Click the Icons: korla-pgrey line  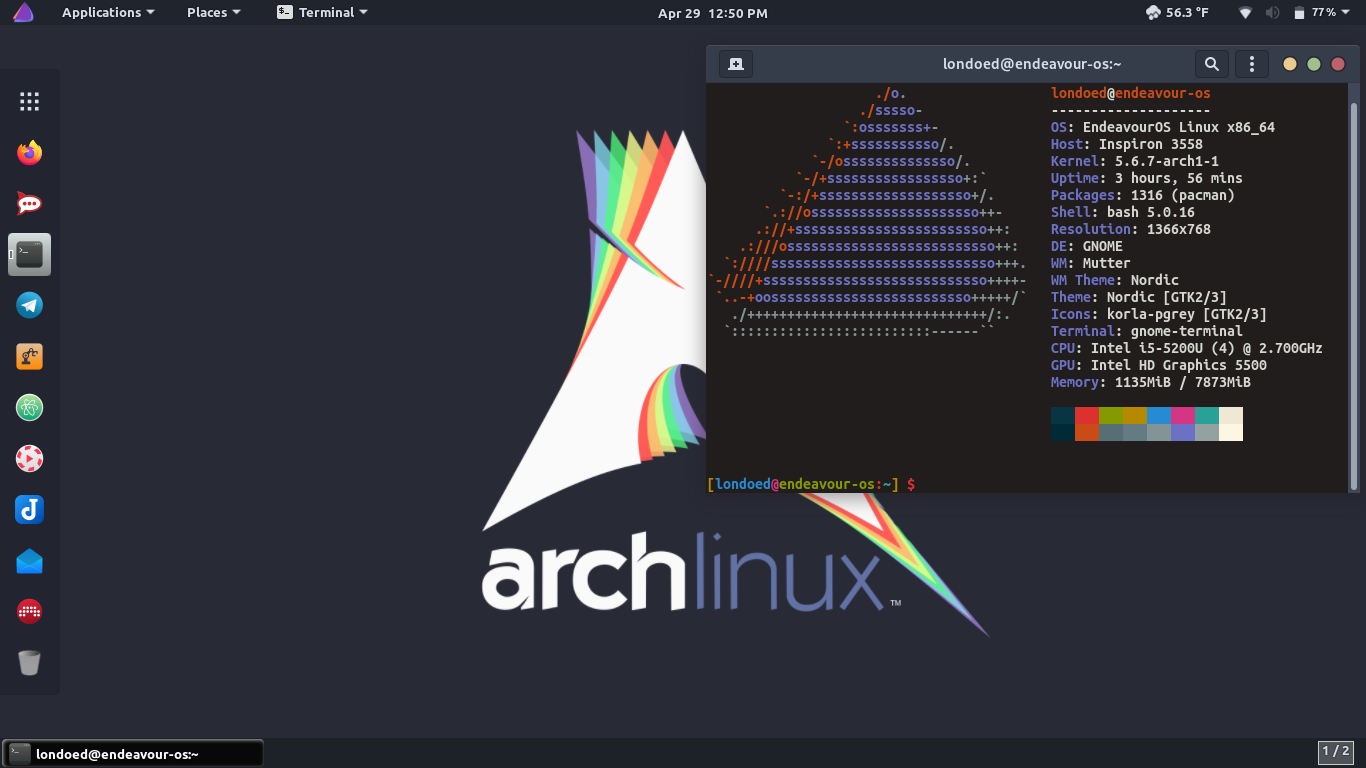1159,314
